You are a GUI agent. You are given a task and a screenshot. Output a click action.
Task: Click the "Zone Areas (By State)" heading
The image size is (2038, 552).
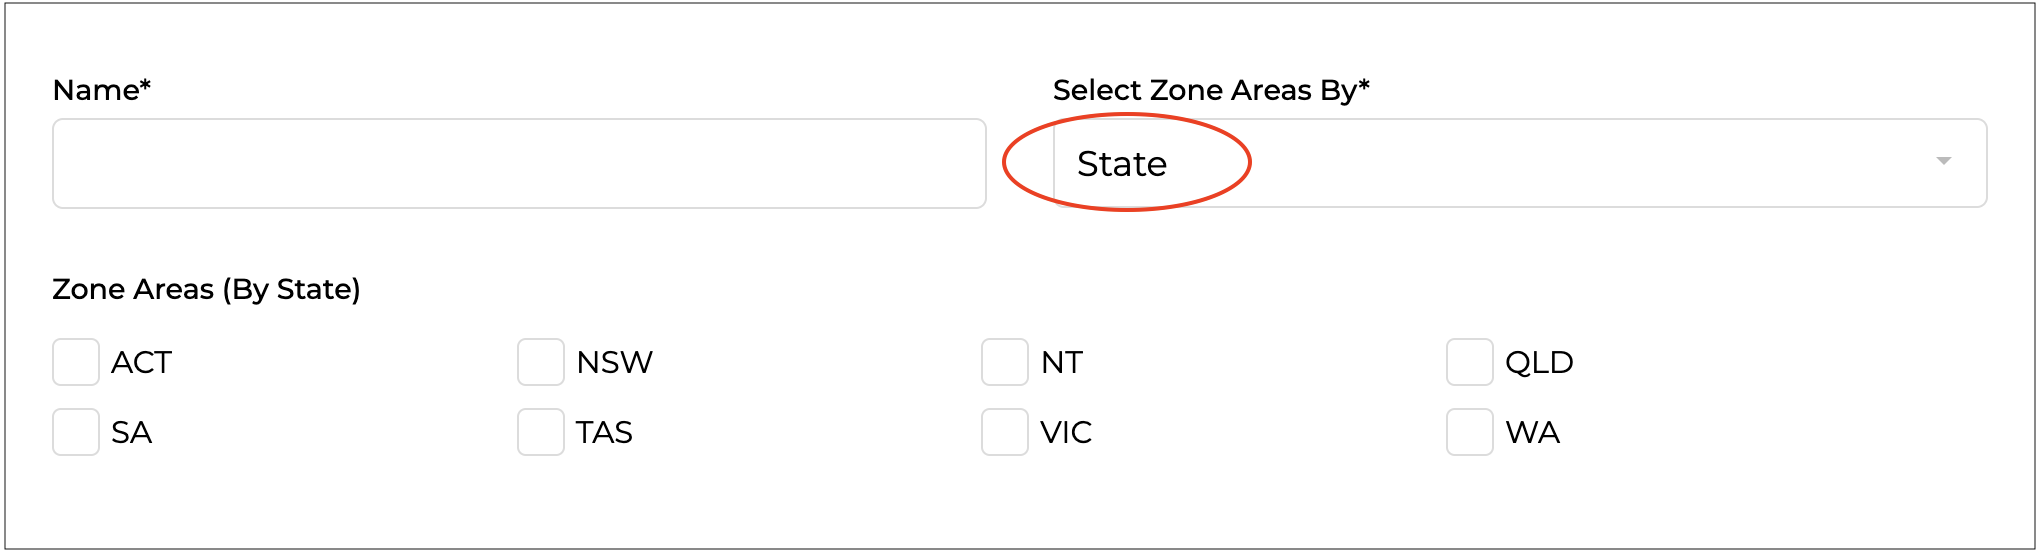pyautogui.click(x=206, y=289)
